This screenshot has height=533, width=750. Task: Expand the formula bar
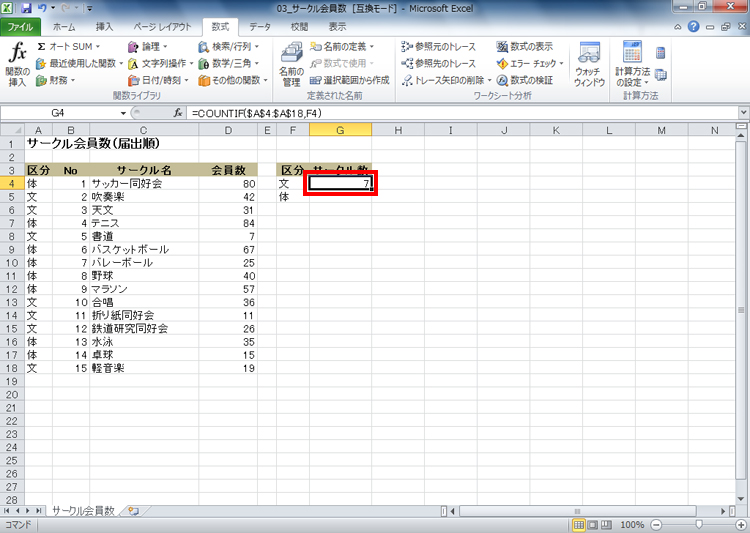[743, 113]
